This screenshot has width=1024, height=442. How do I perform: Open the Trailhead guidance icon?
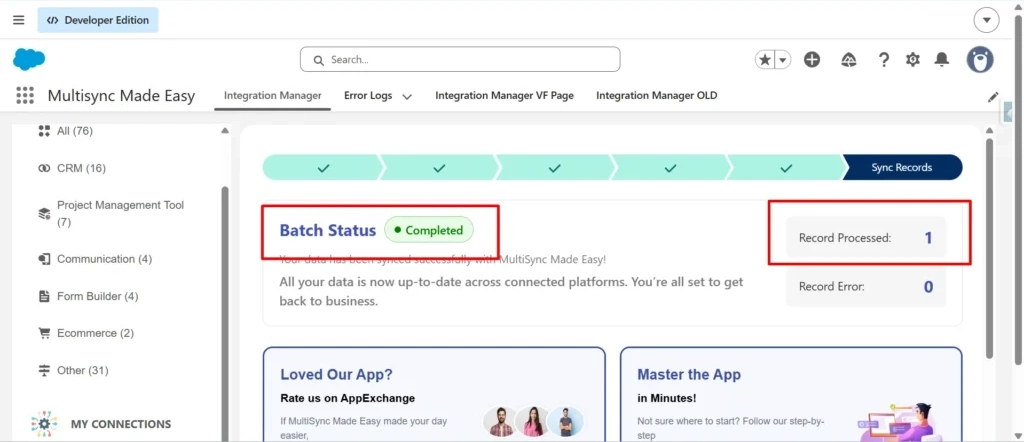click(848, 60)
